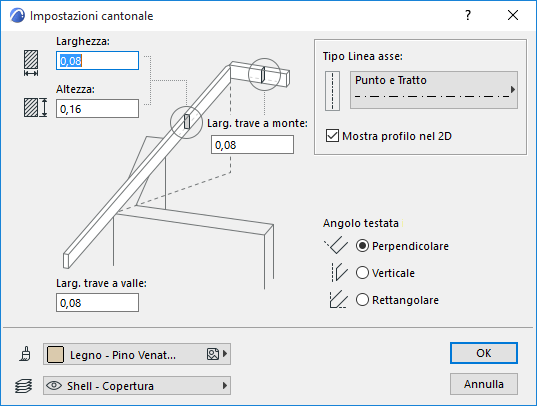Click the Angolo testata label
The width and height of the screenshot is (537, 406).
coord(361,223)
